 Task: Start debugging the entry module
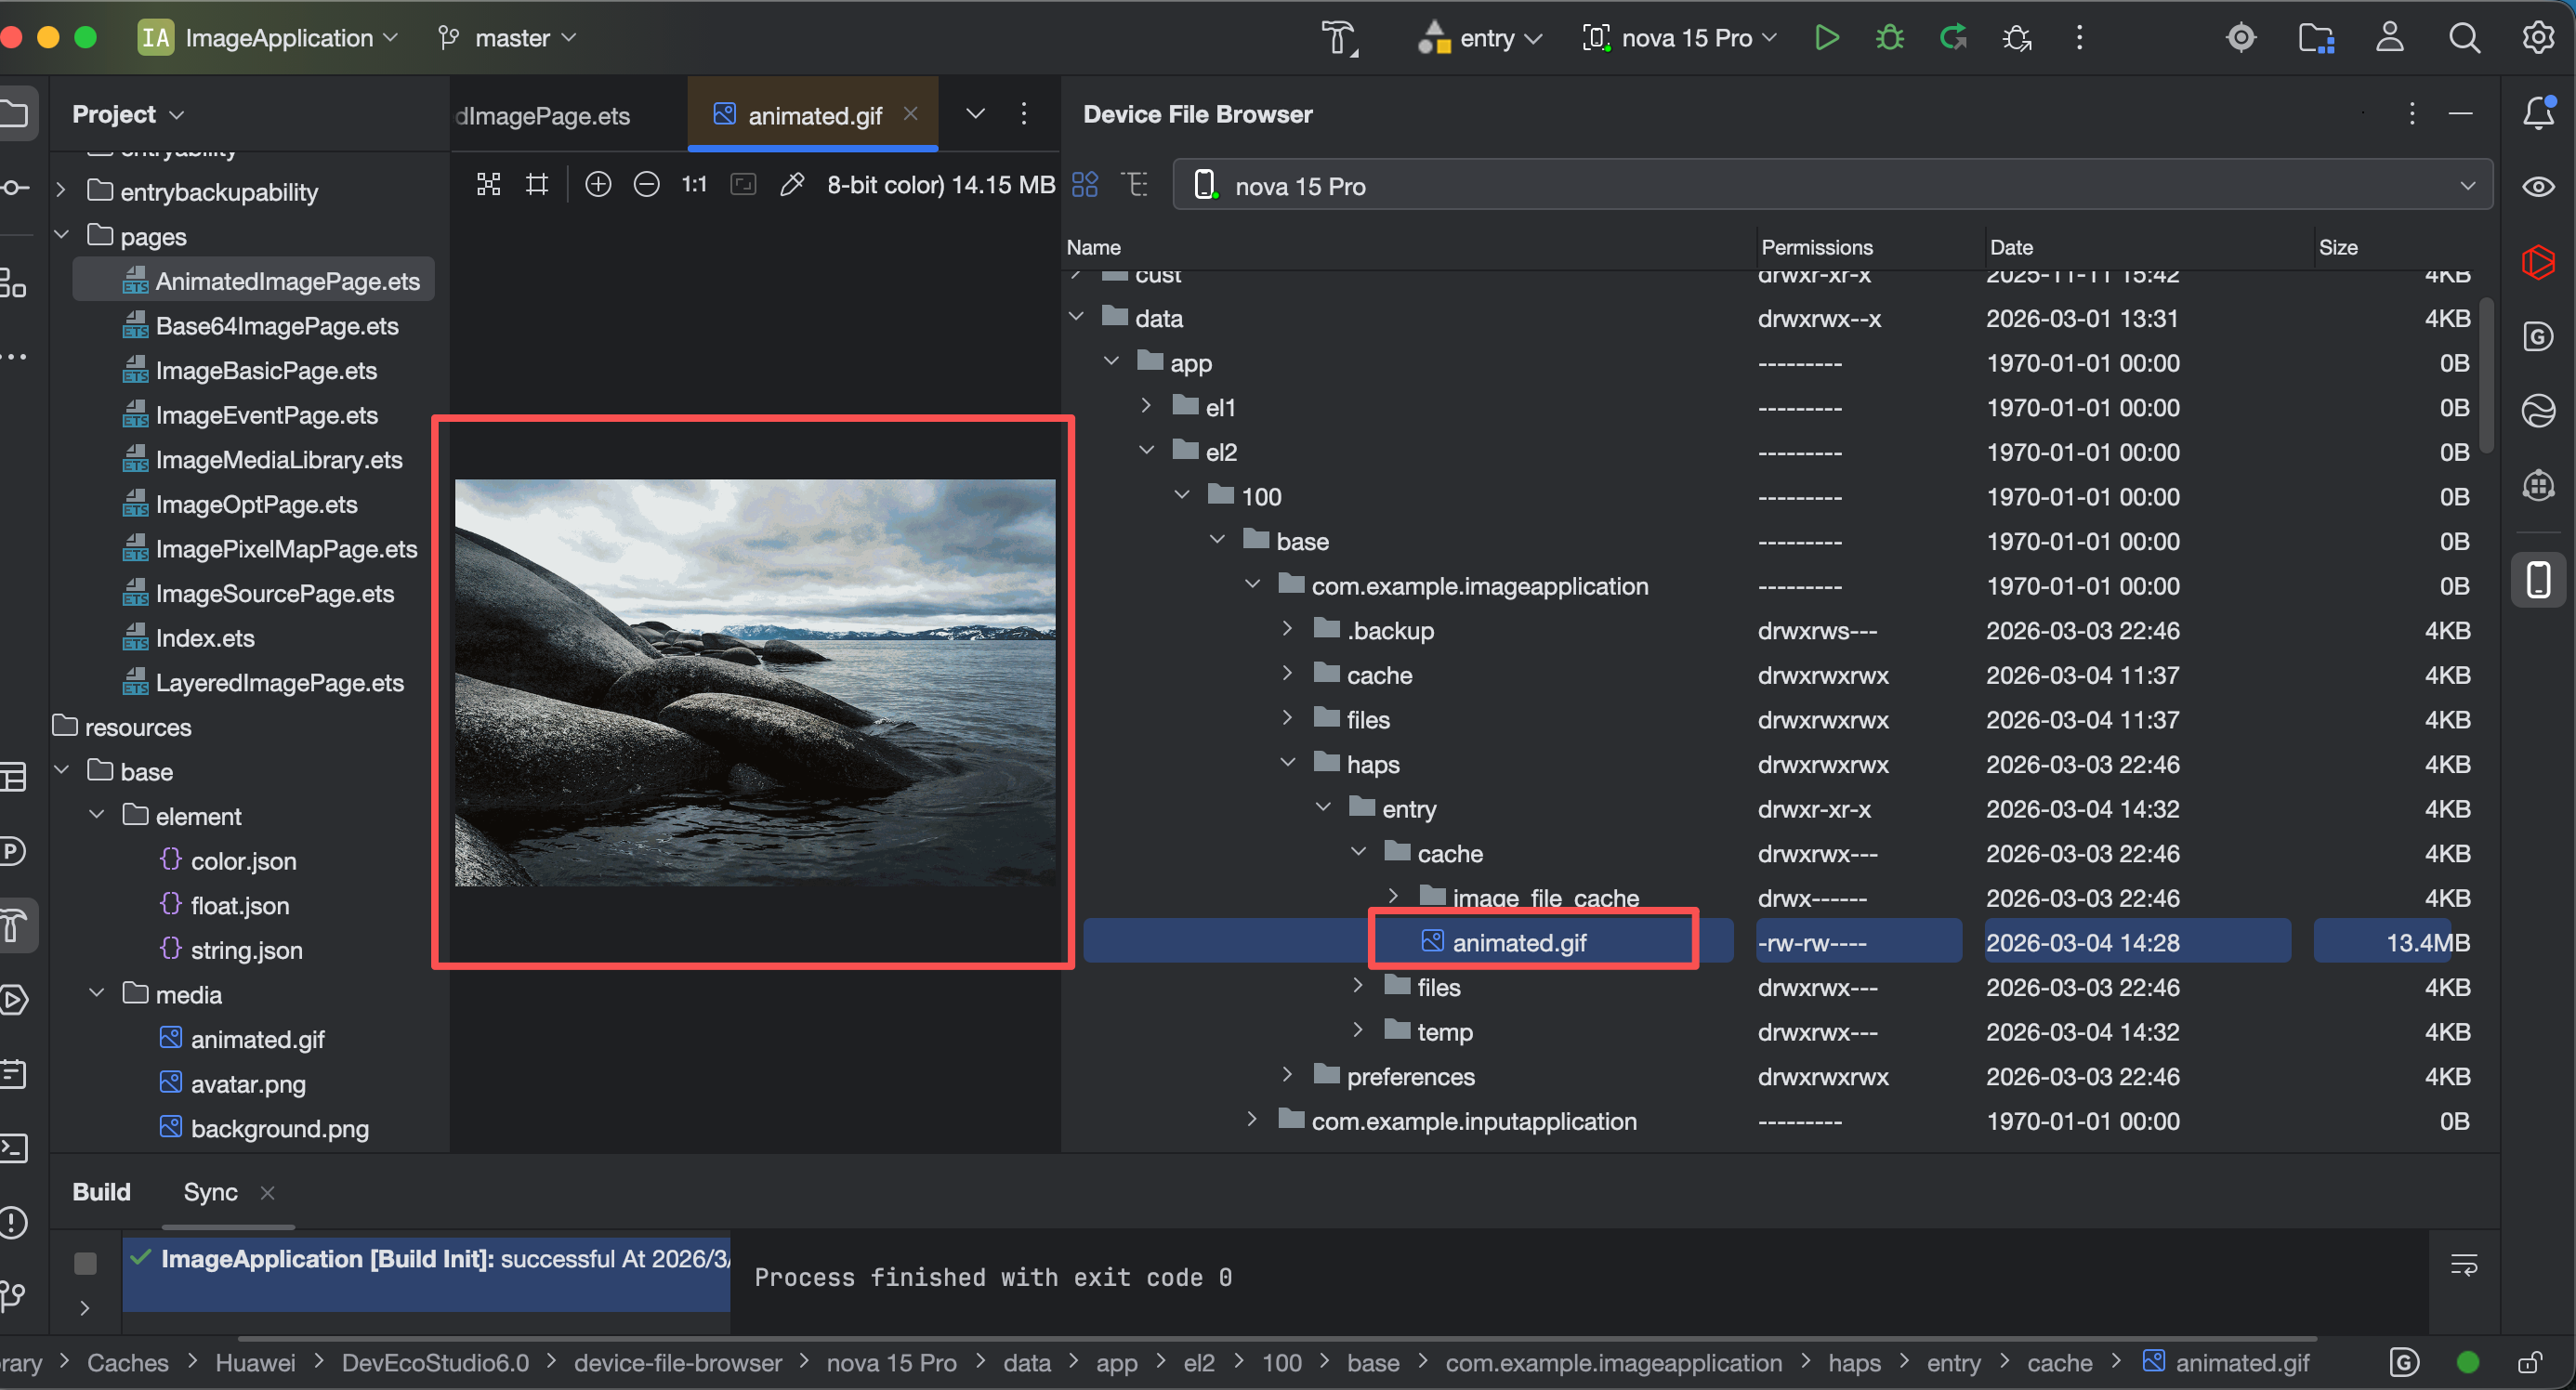coord(1889,38)
